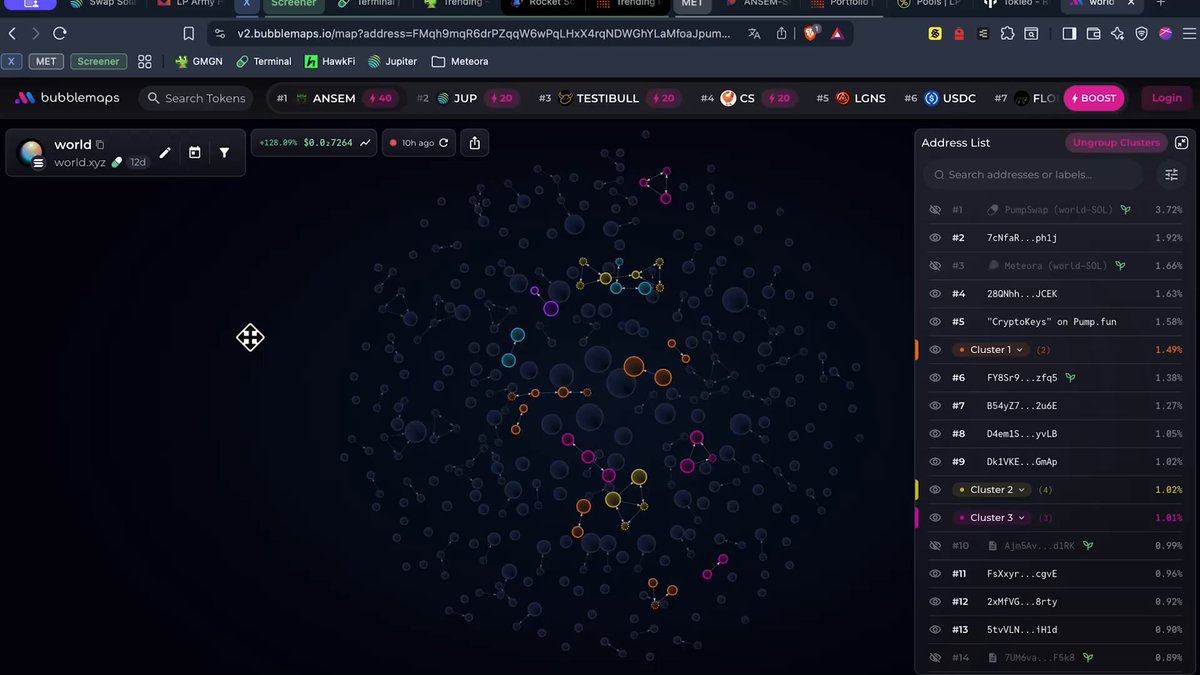This screenshot has width=1200, height=675.
Task: Hide address #2 7cNfaR...ph1j
Action: 935,238
